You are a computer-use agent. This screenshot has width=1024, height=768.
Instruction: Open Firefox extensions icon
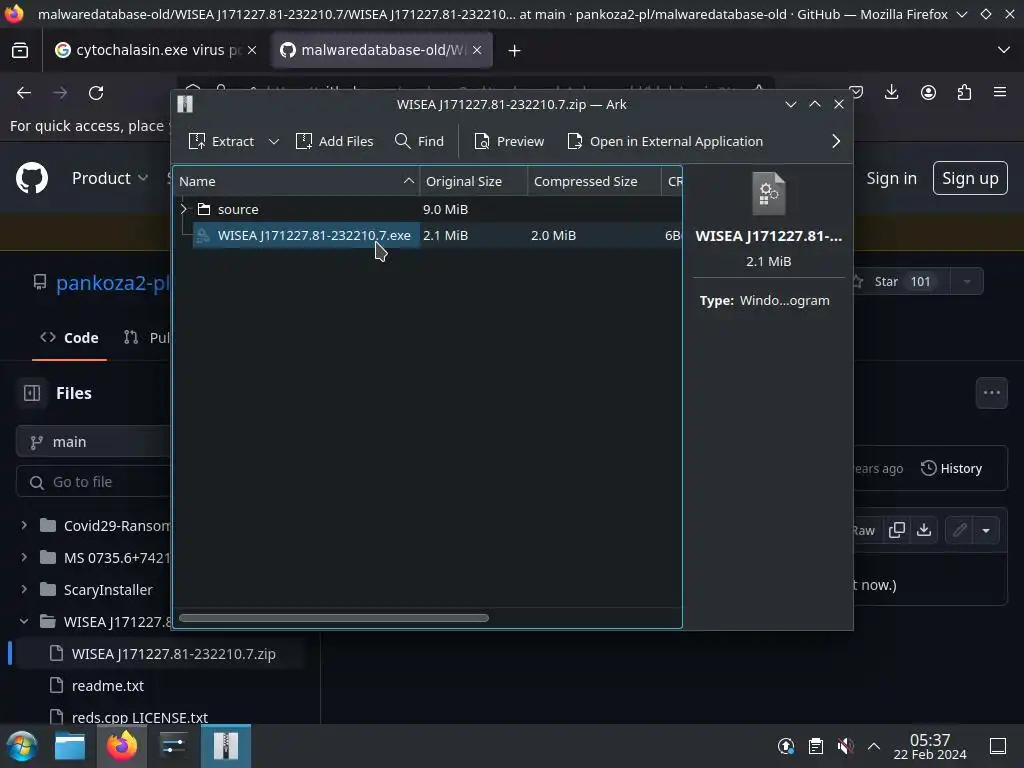[x=964, y=93]
